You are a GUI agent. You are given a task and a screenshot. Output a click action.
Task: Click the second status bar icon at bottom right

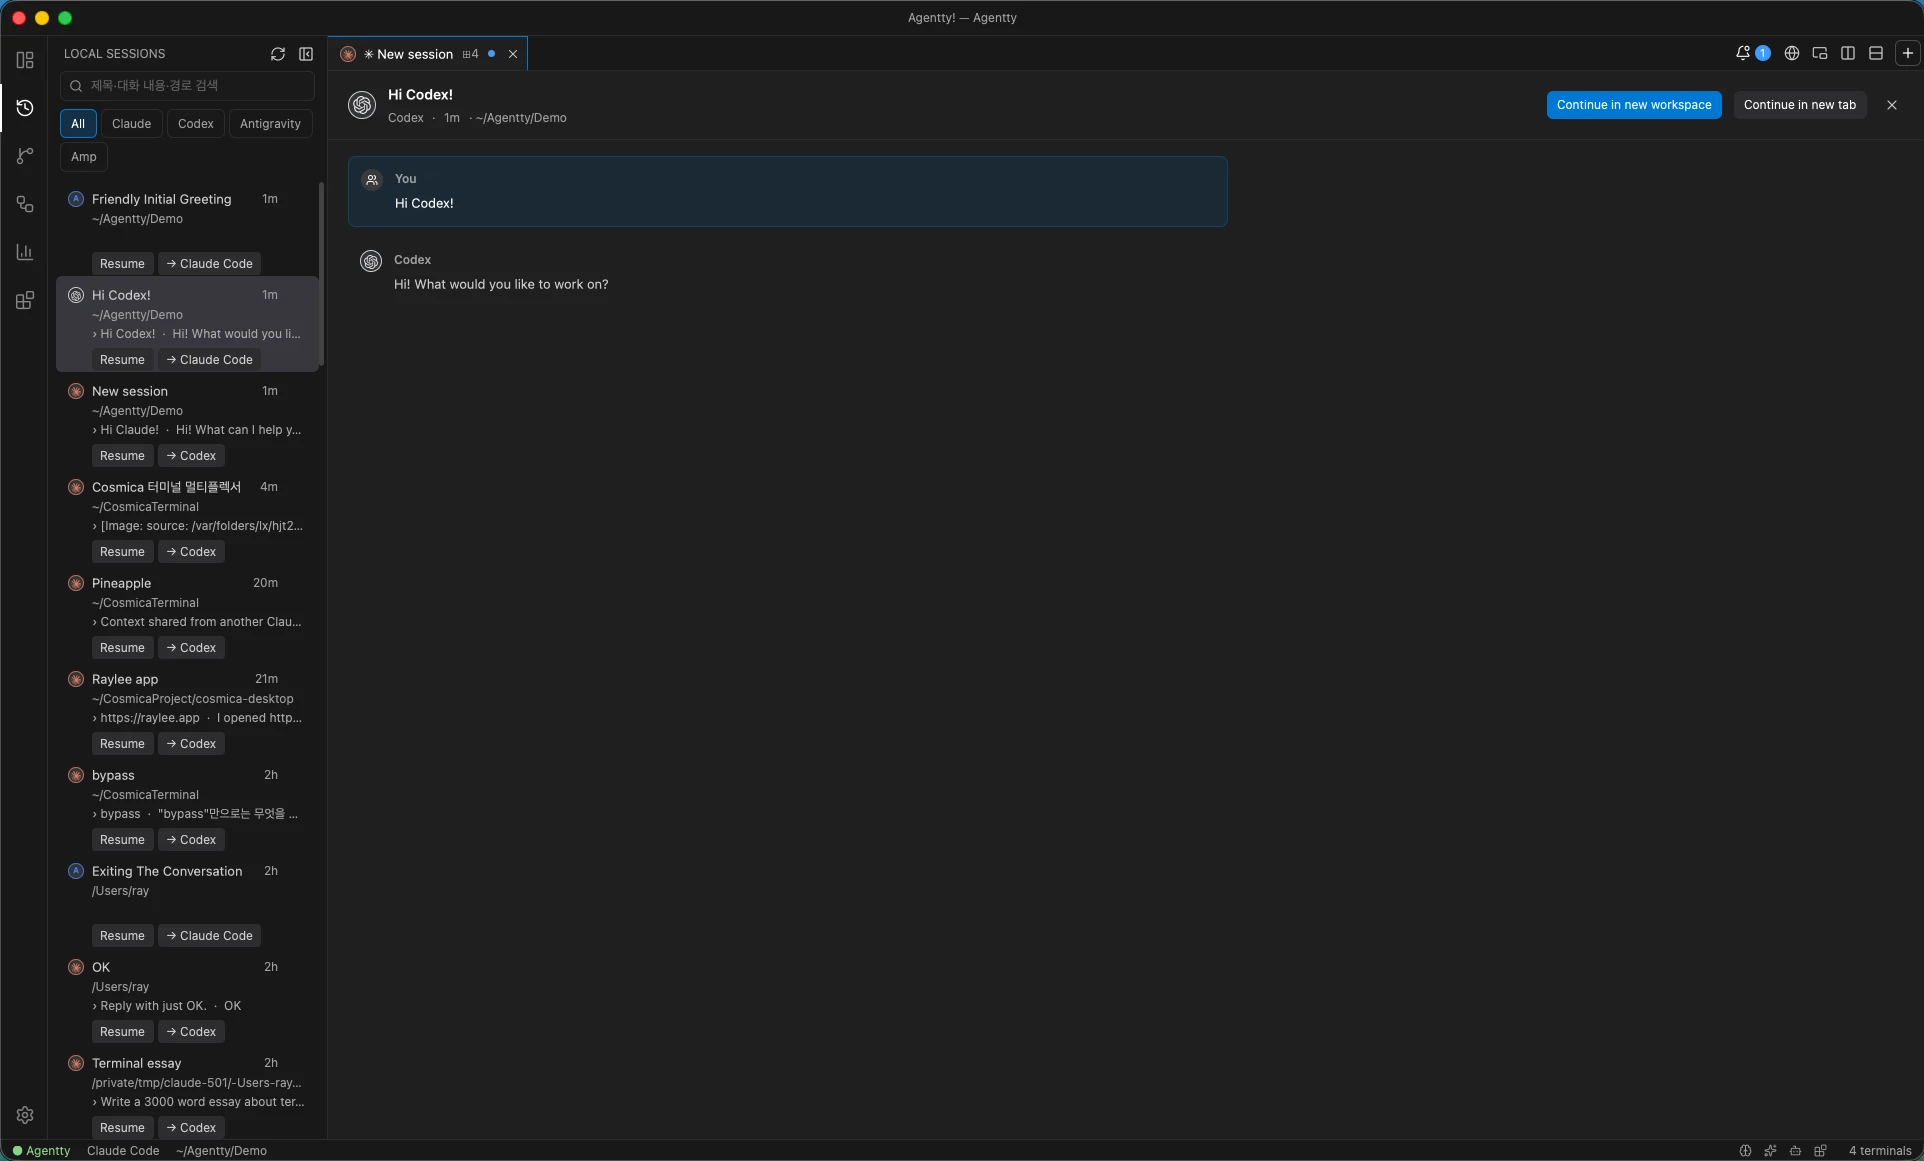coord(1770,1151)
